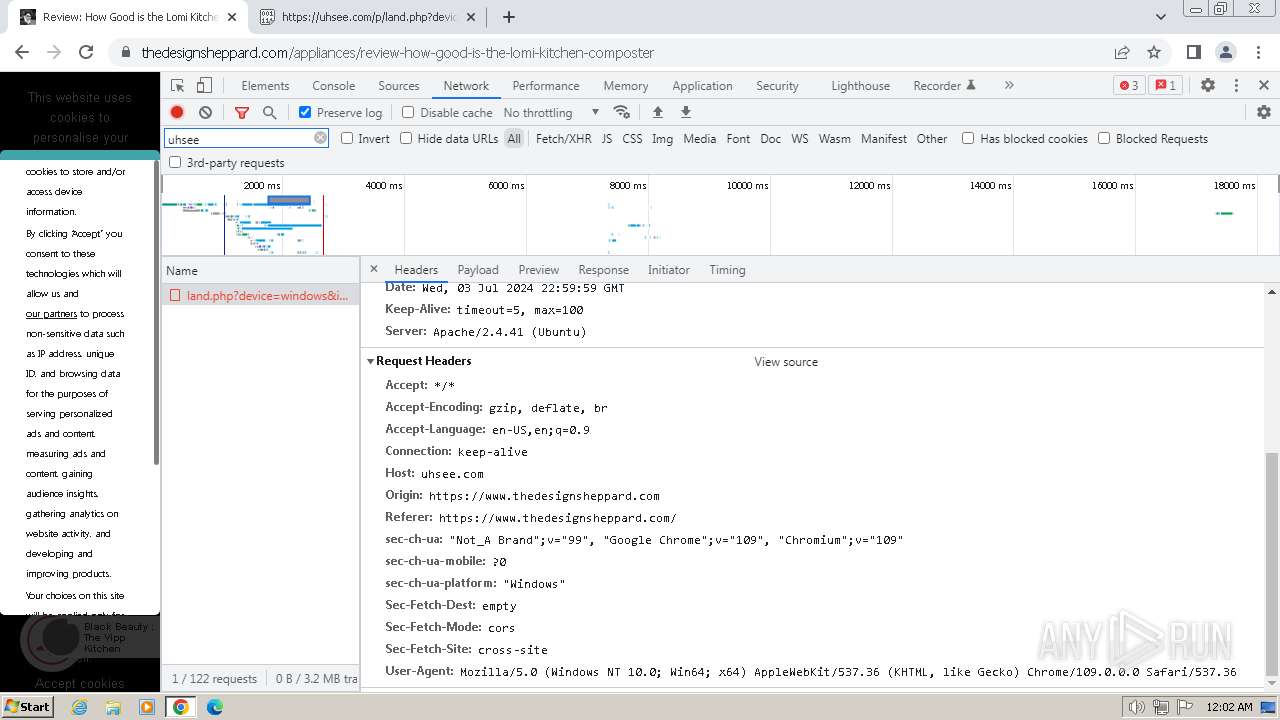Click the 1 issue counter badge

1165,85
